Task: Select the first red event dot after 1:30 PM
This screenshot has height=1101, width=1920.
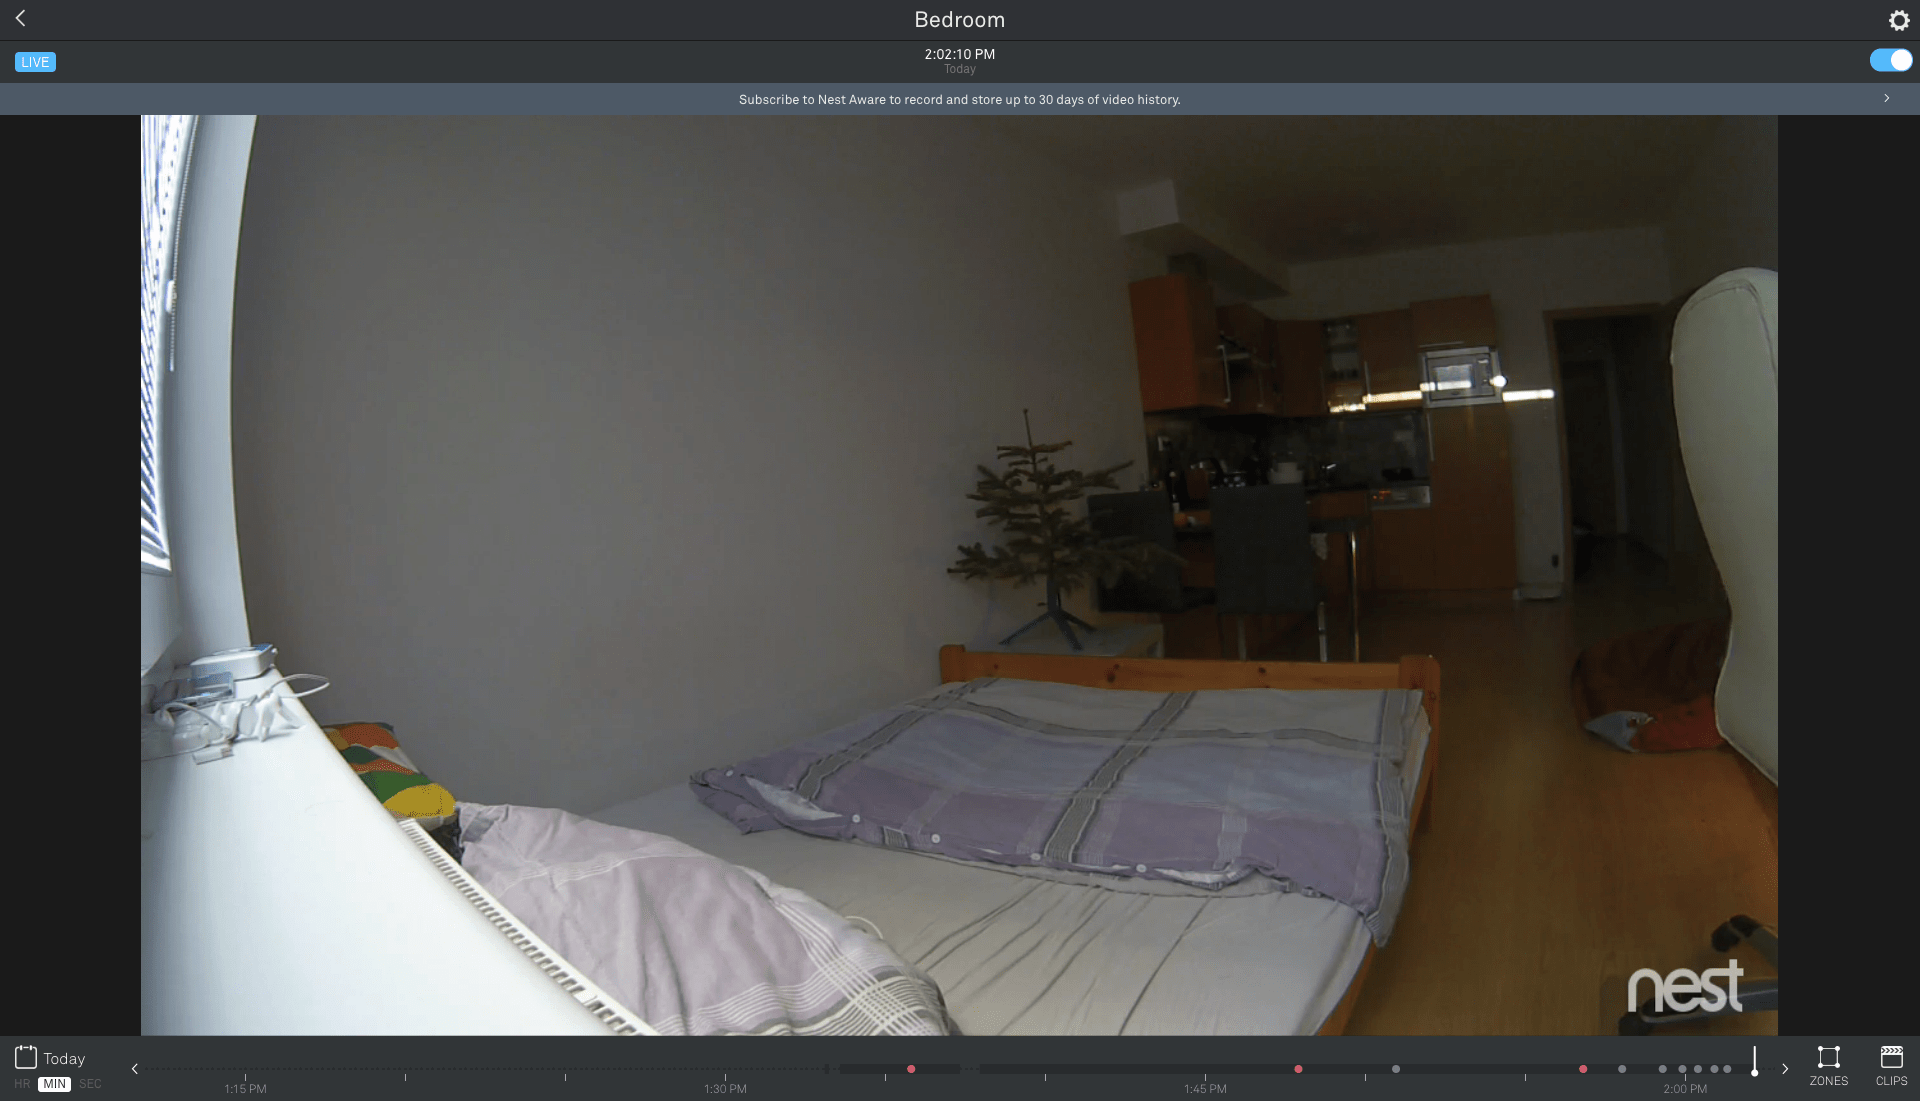Action: tap(911, 1069)
